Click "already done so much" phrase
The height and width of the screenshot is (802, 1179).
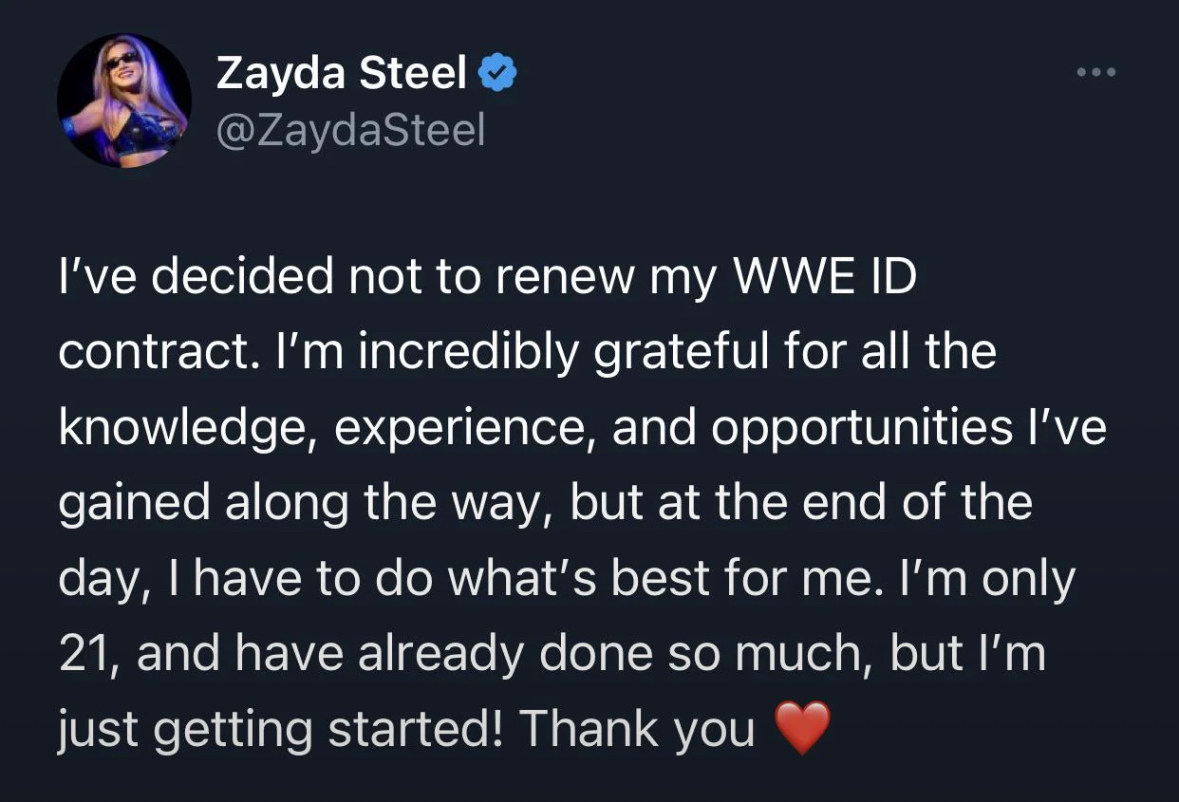tap(614, 653)
